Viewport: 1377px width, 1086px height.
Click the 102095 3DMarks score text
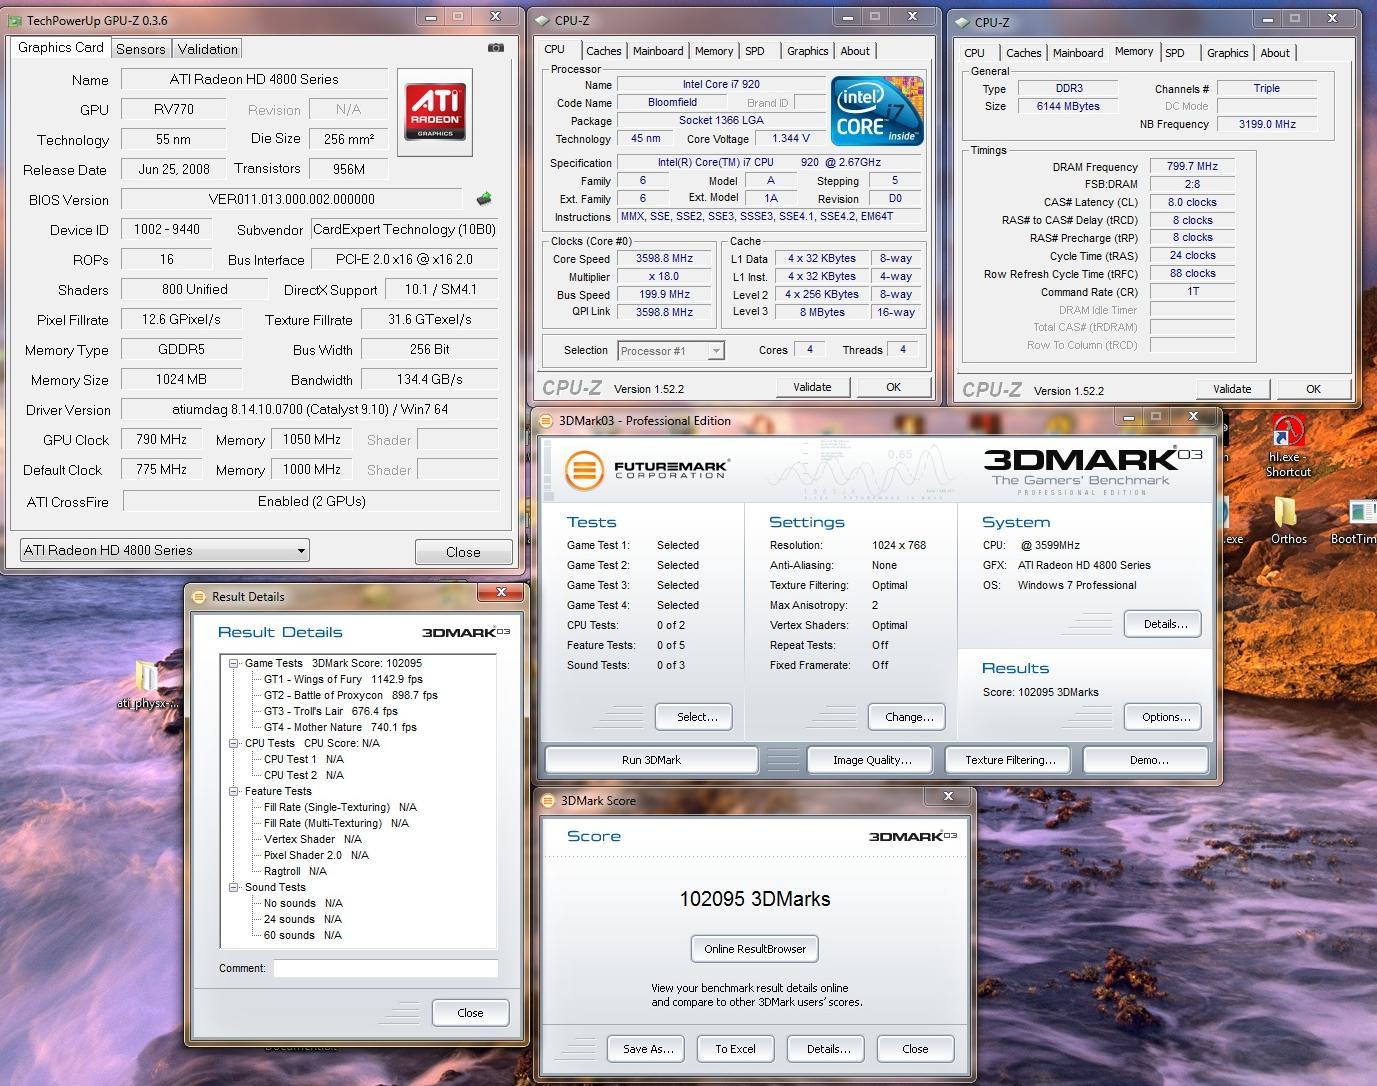pyautogui.click(x=755, y=899)
